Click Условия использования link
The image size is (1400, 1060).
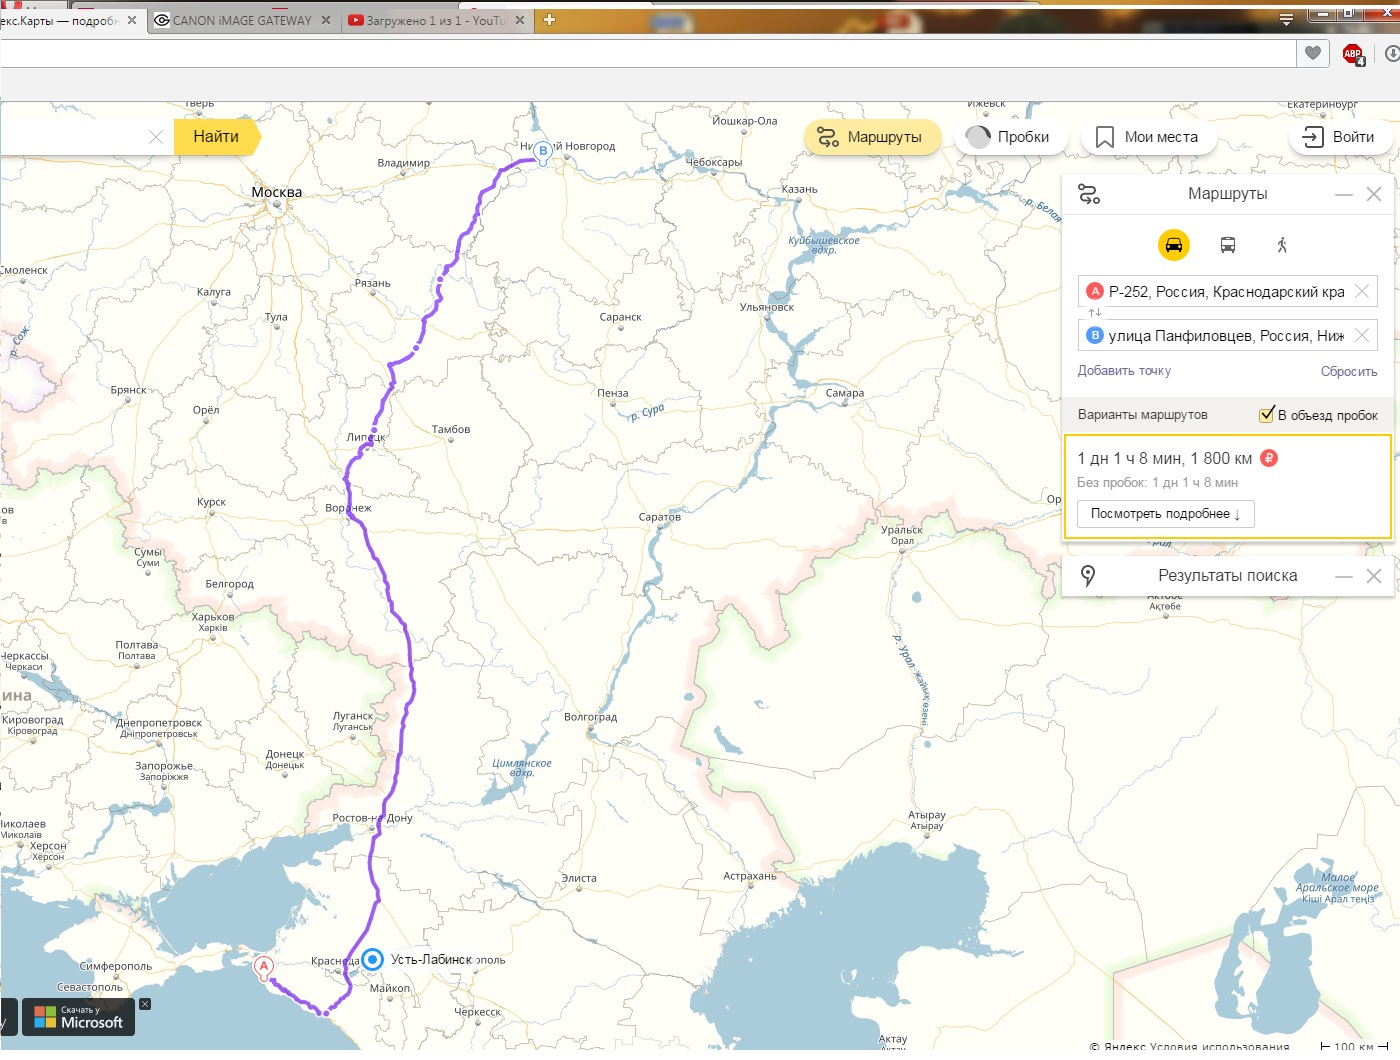pos(1219,1047)
